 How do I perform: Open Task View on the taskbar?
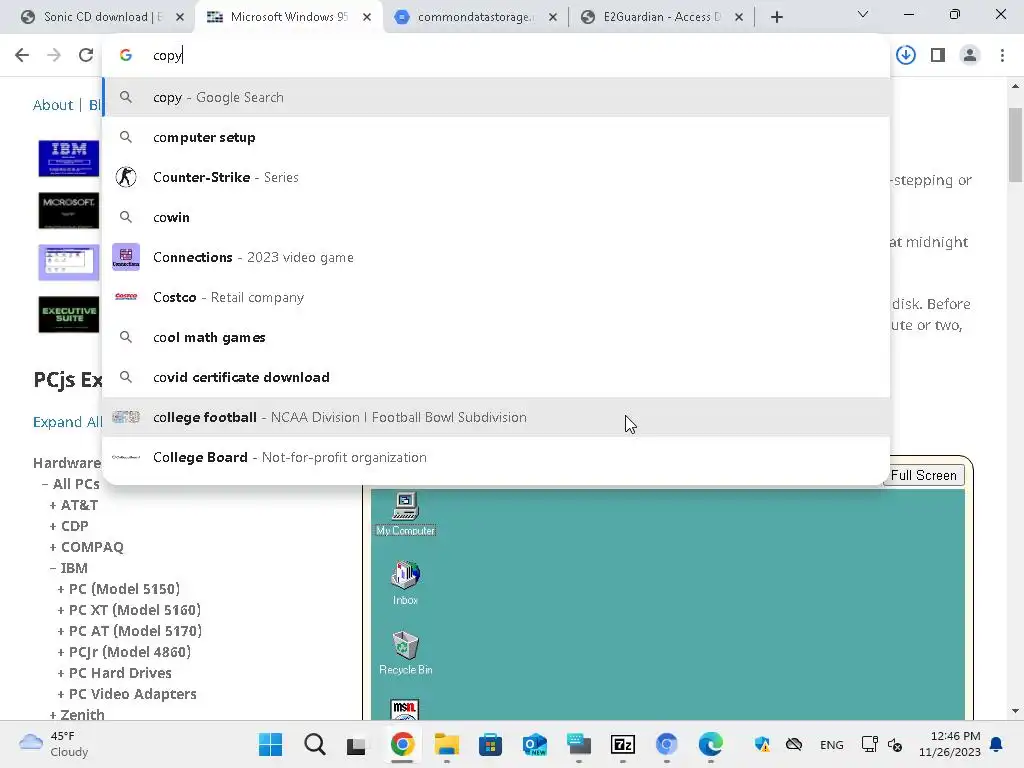coord(357,744)
